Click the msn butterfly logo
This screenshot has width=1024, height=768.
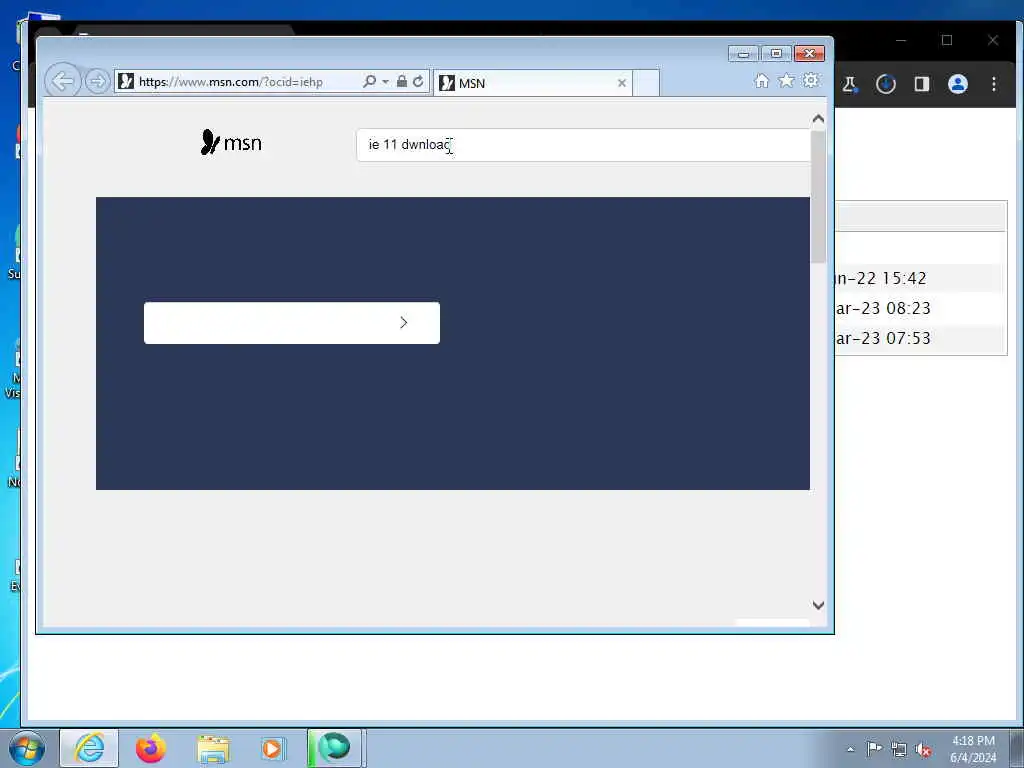[x=231, y=142]
